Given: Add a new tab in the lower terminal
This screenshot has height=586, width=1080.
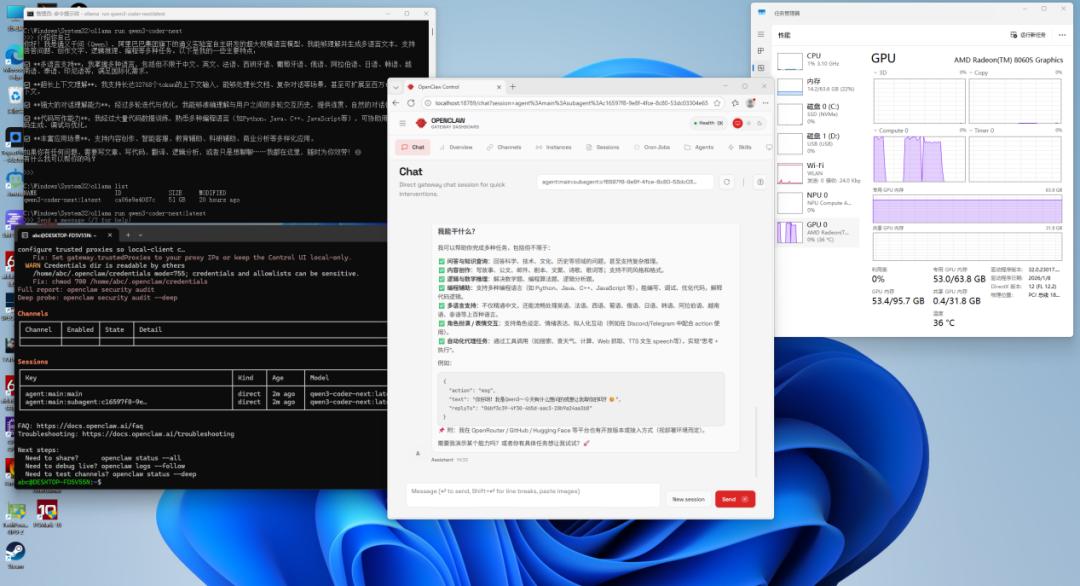Looking at the screenshot, I should click(127, 235).
